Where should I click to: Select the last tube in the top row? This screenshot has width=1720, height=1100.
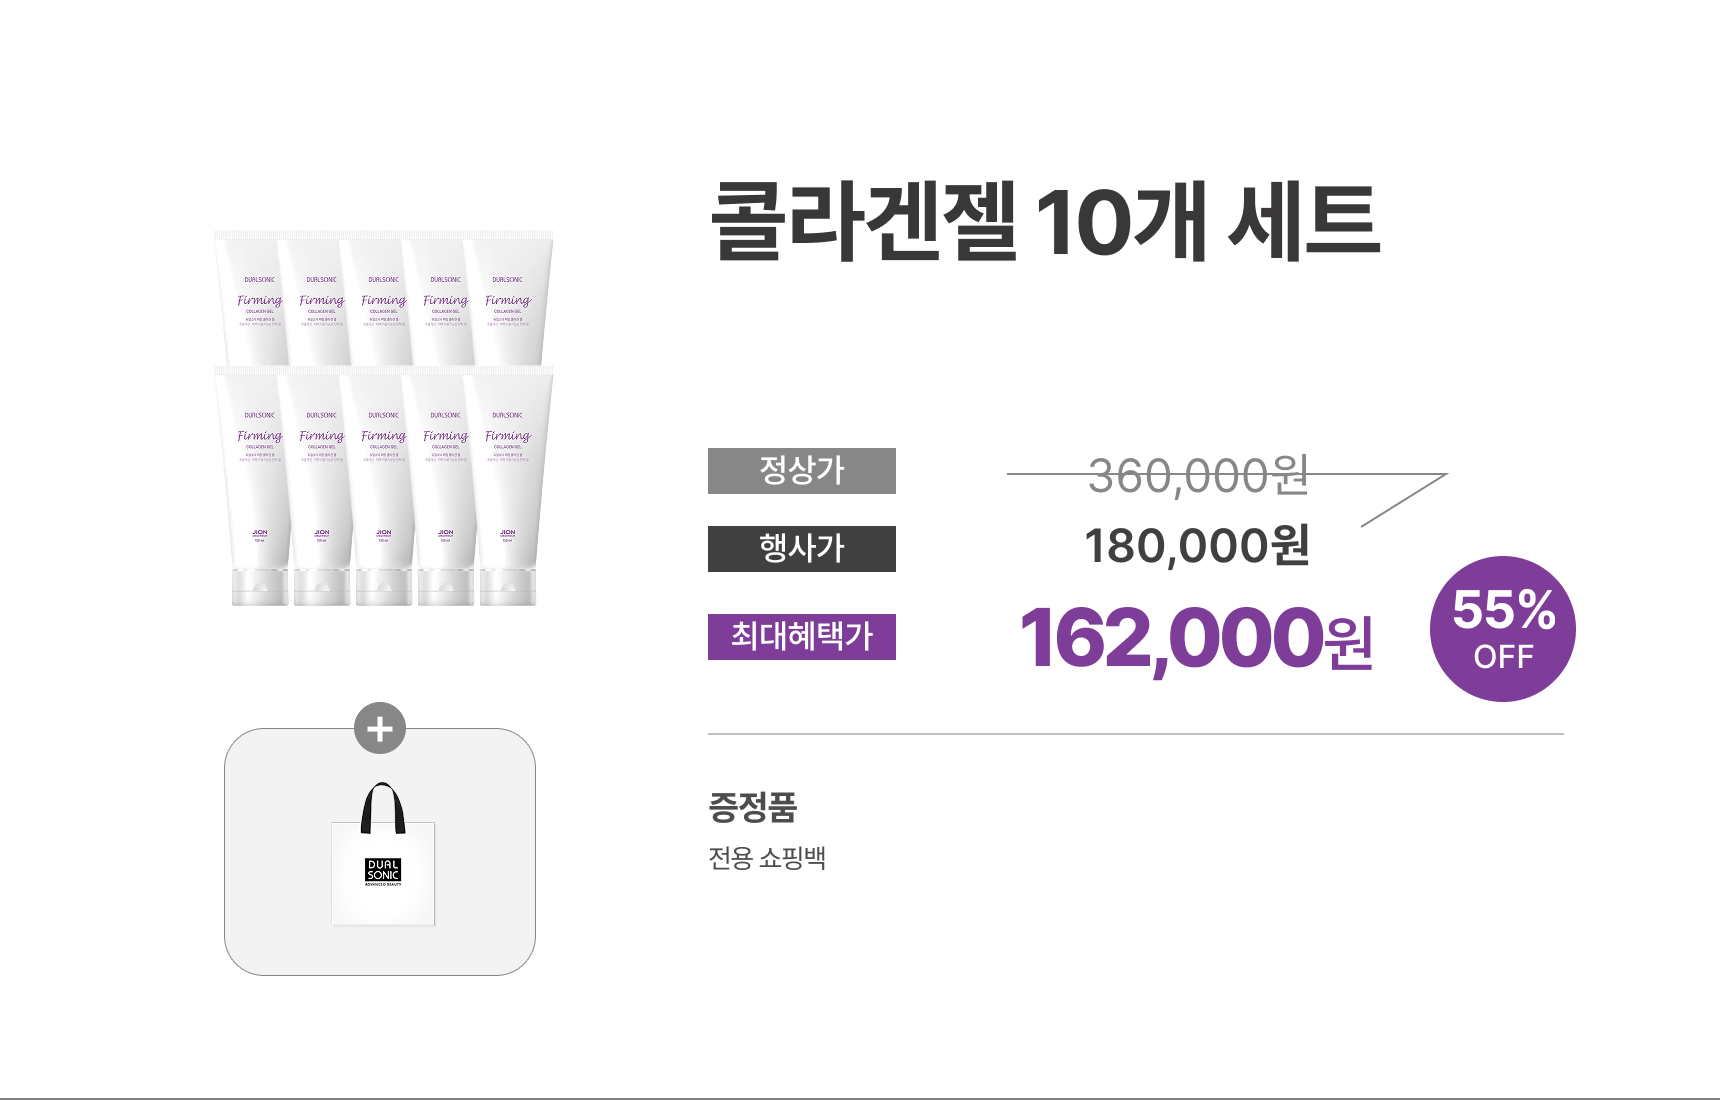508,300
